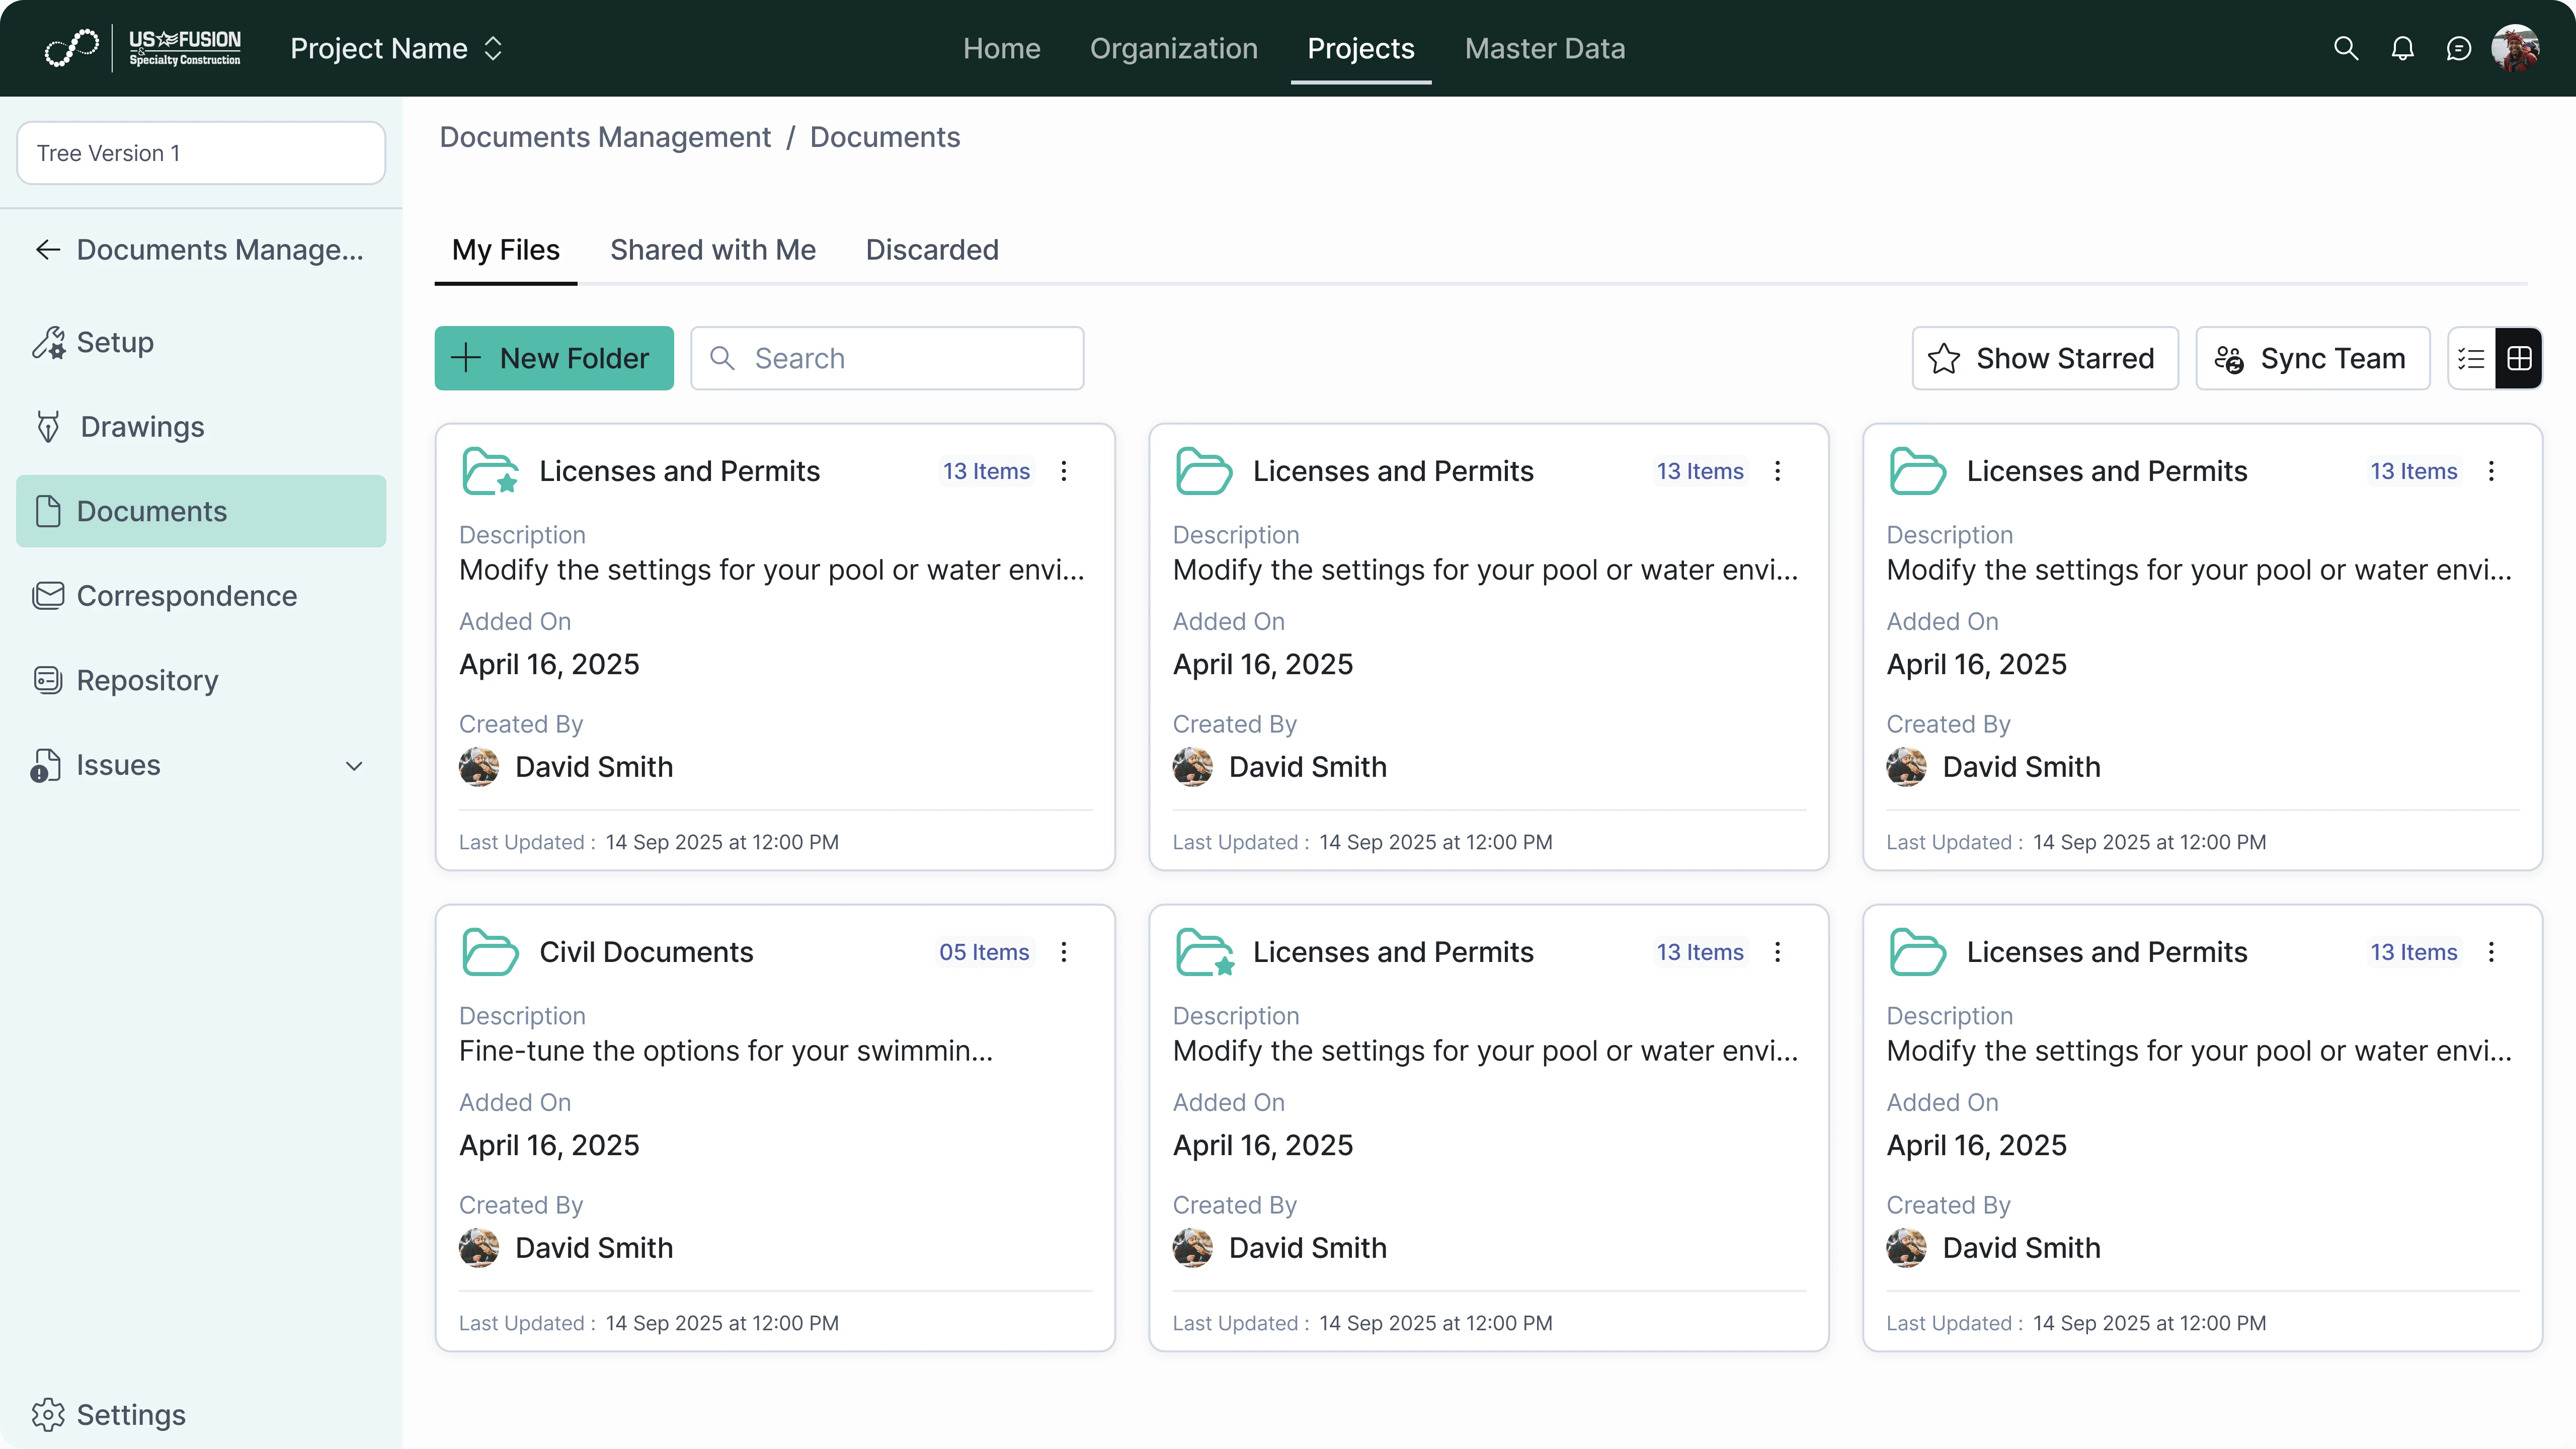Open the chat/messages icon in the header
The height and width of the screenshot is (1449, 2576).
2460,48
